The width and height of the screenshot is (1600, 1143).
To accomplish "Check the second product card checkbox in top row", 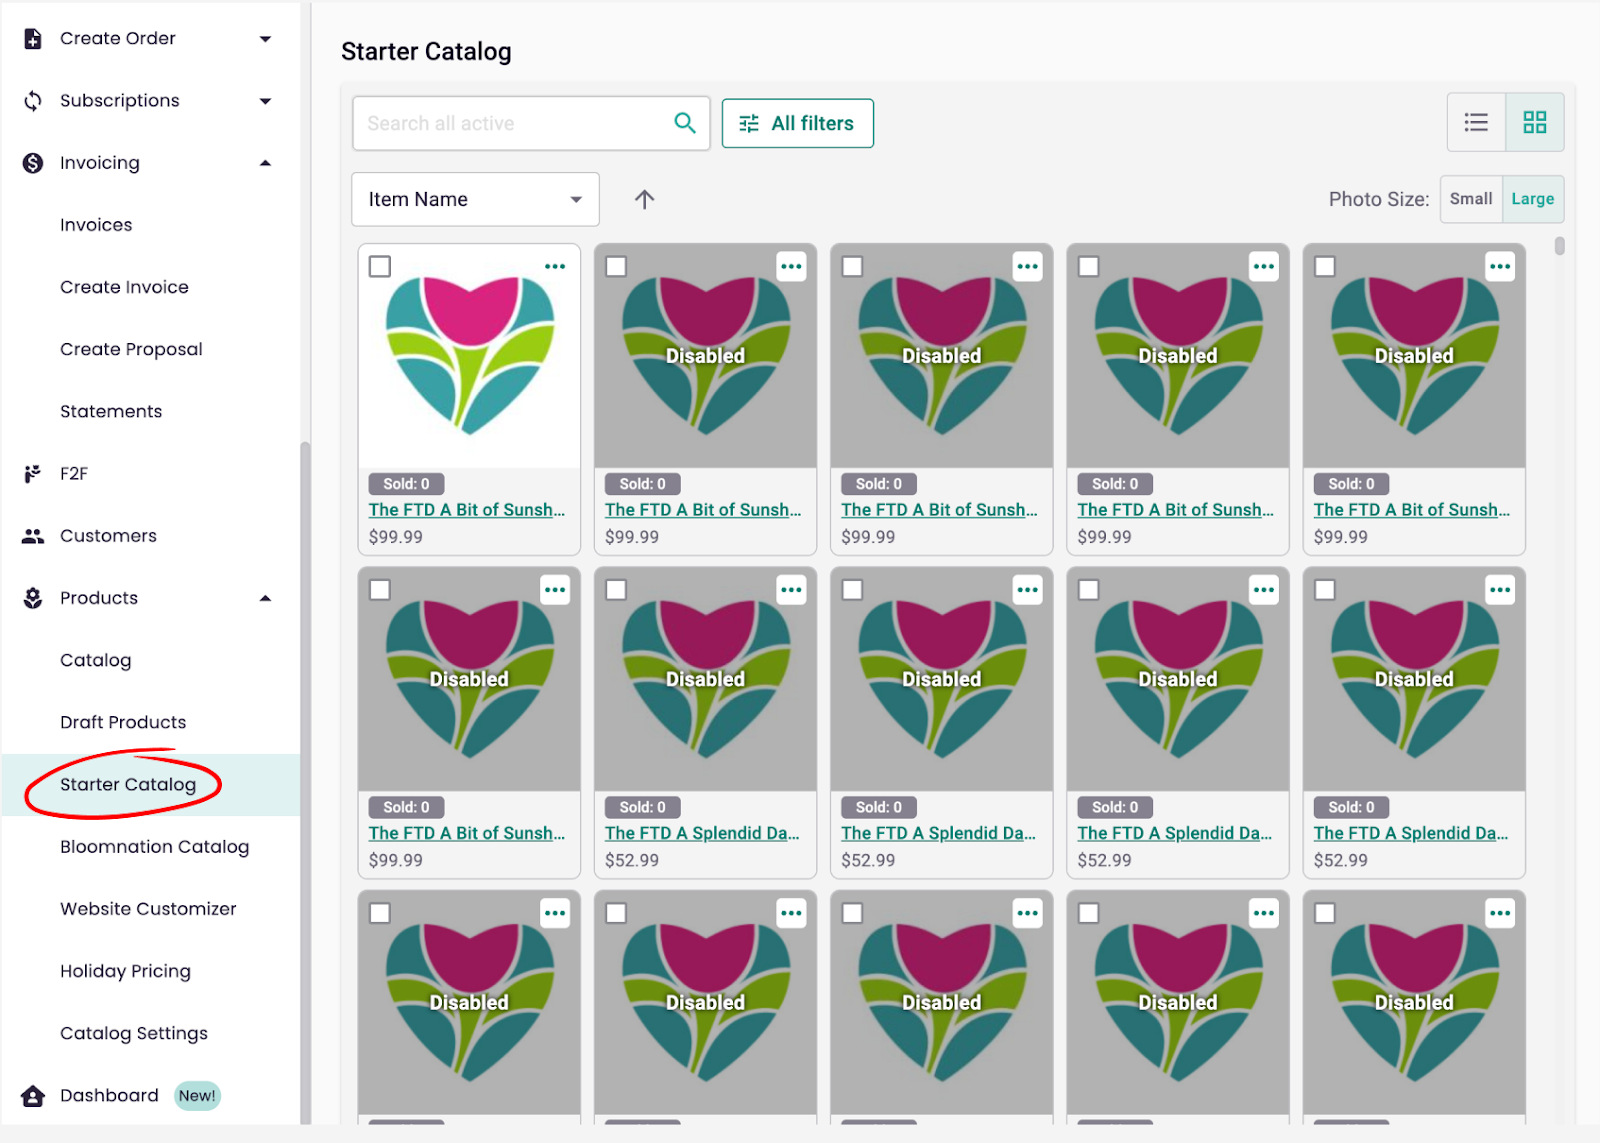I will point(616,266).
